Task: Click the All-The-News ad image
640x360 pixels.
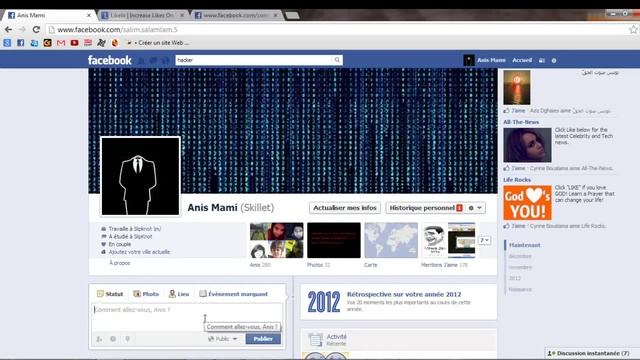Action: pyautogui.click(x=527, y=145)
